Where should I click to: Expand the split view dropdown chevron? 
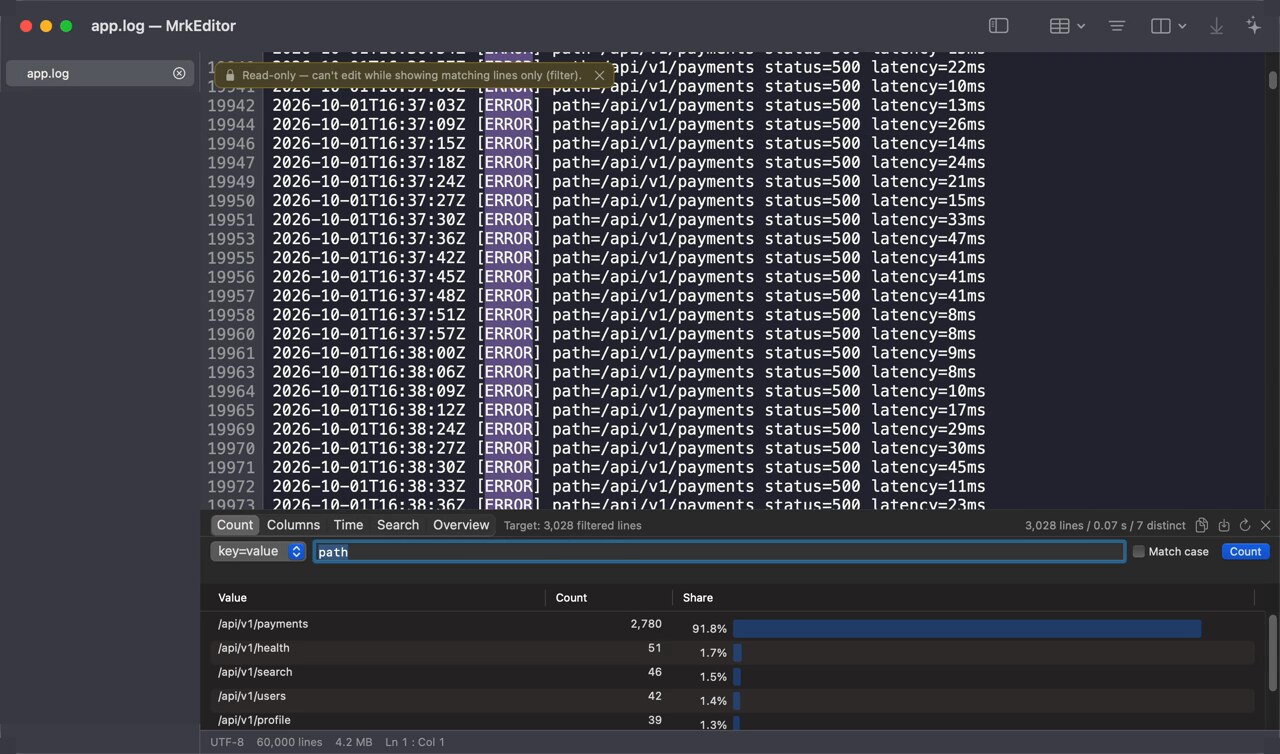coord(1182,26)
